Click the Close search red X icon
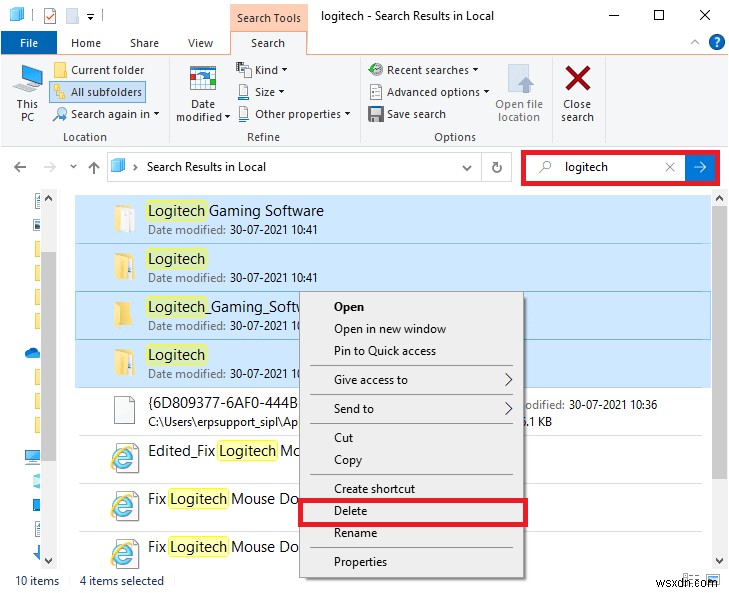729x593 pixels. 577,79
